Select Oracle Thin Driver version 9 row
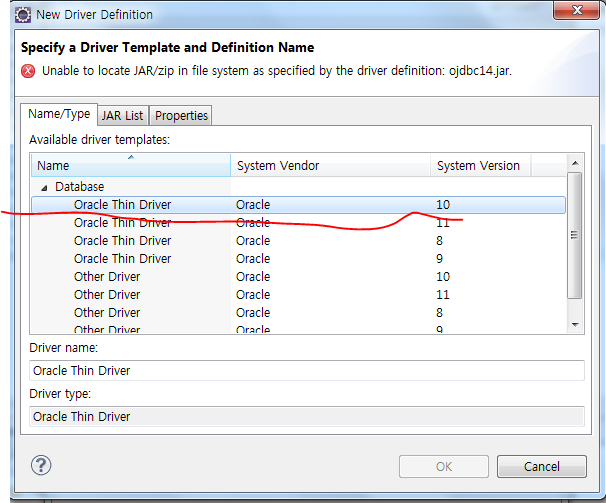 pyautogui.click(x=298, y=259)
